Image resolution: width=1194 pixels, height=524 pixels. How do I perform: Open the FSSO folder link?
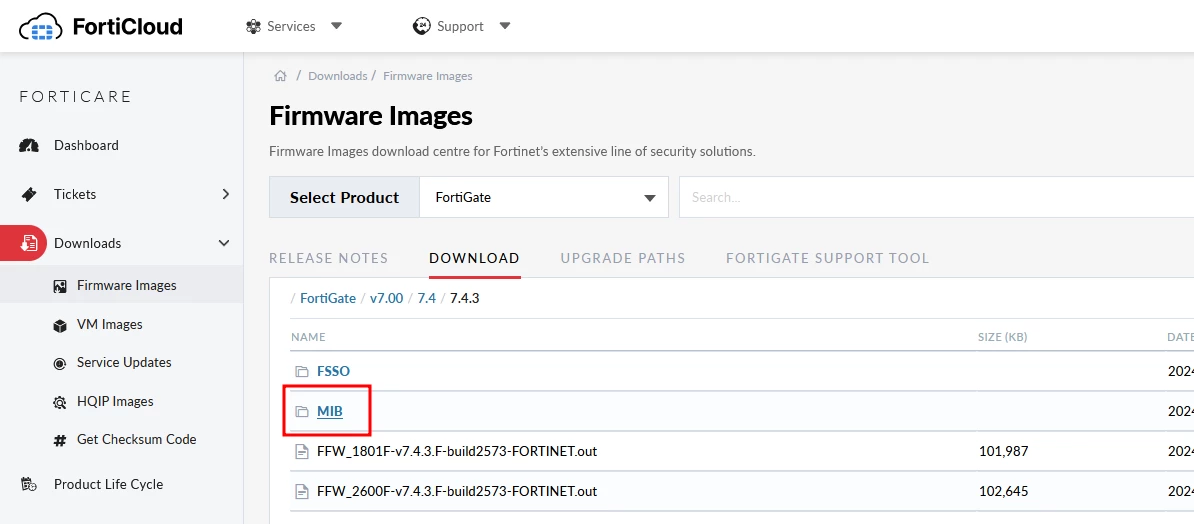click(x=334, y=372)
